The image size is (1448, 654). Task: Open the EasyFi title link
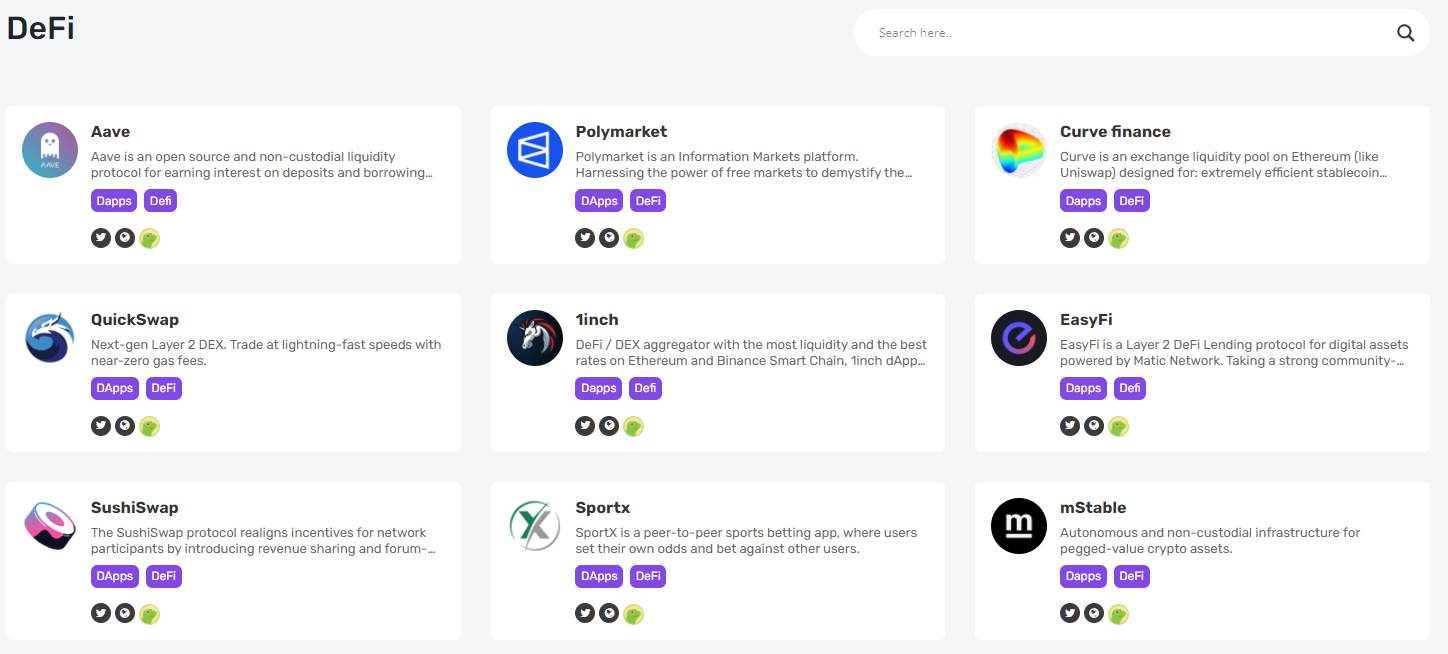[1086, 320]
